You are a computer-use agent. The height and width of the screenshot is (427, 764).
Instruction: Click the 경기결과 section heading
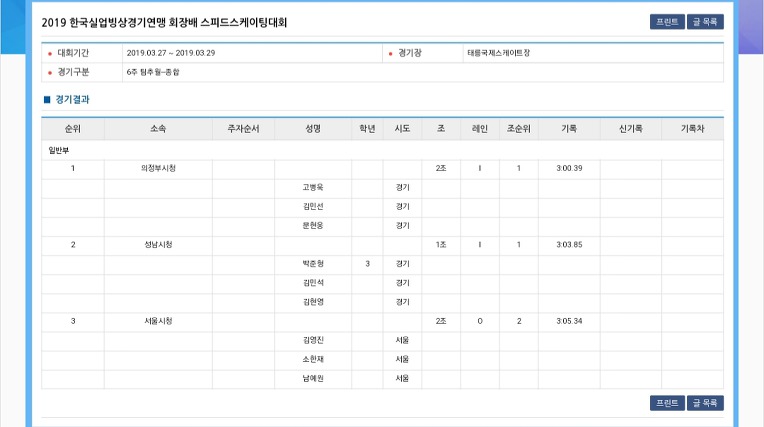pos(72,99)
